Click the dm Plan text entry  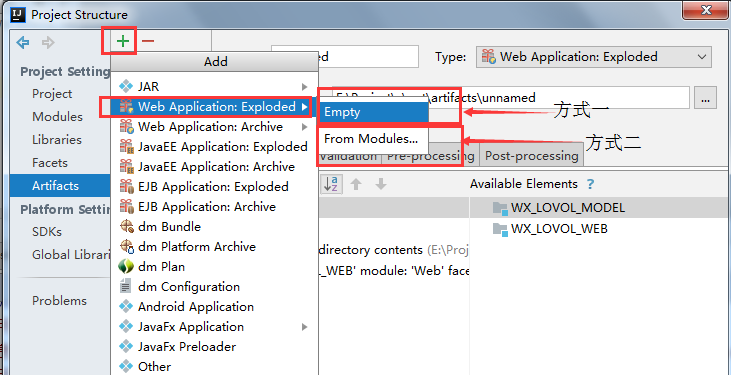pyautogui.click(x=161, y=267)
